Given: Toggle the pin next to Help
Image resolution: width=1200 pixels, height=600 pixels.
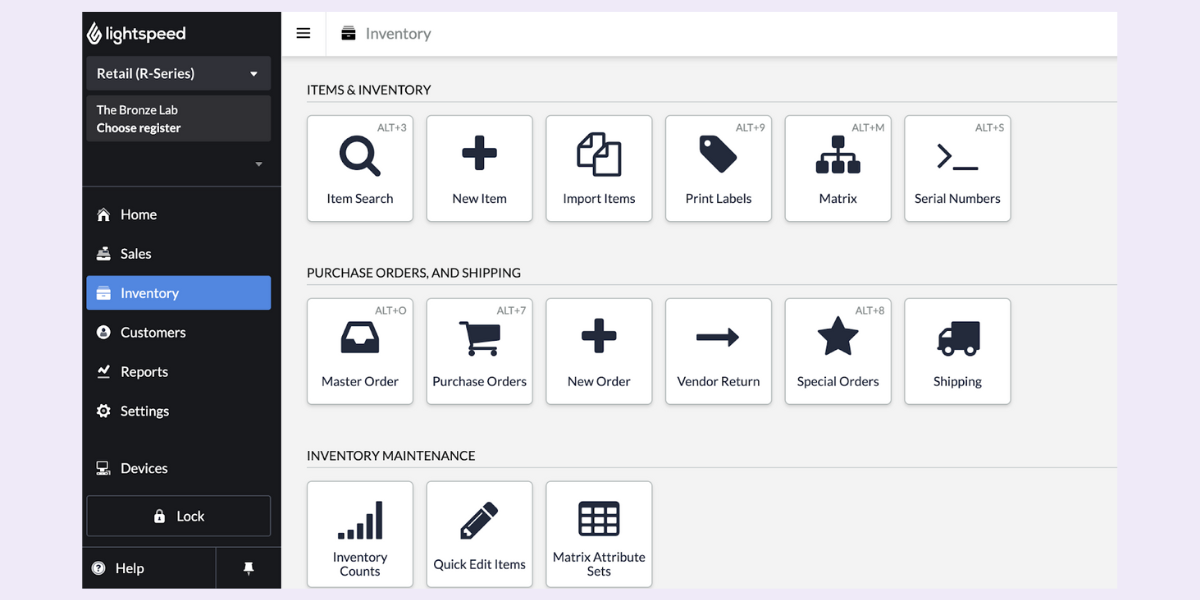Looking at the screenshot, I should pyautogui.click(x=248, y=568).
